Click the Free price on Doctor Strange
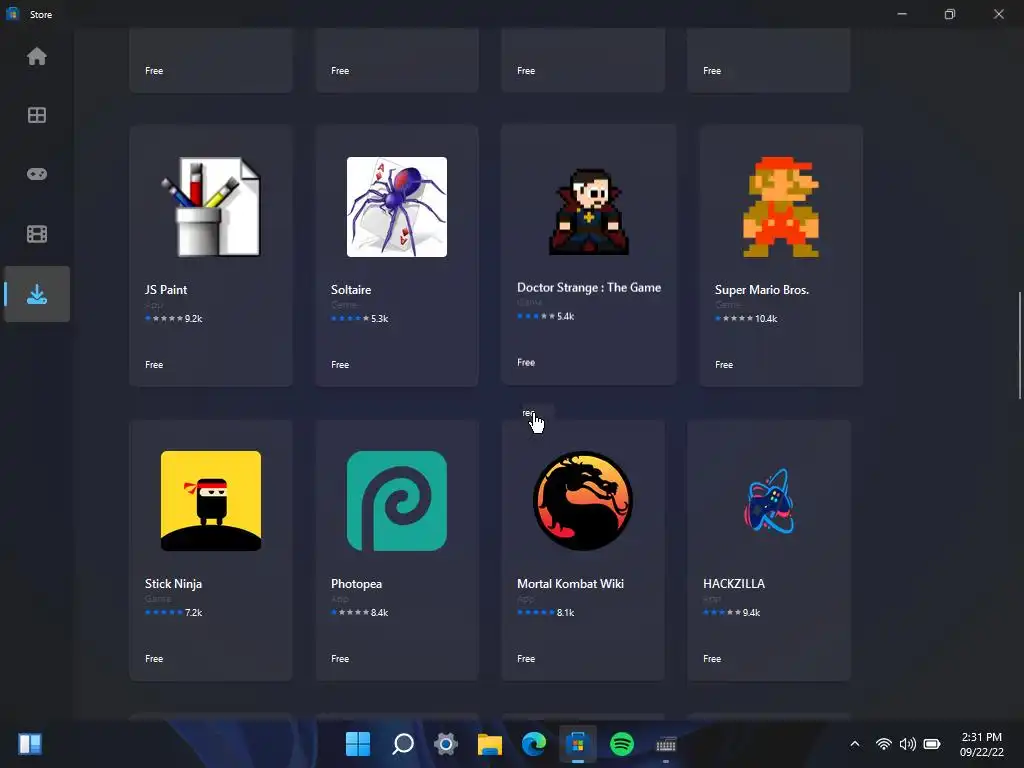 coord(526,362)
